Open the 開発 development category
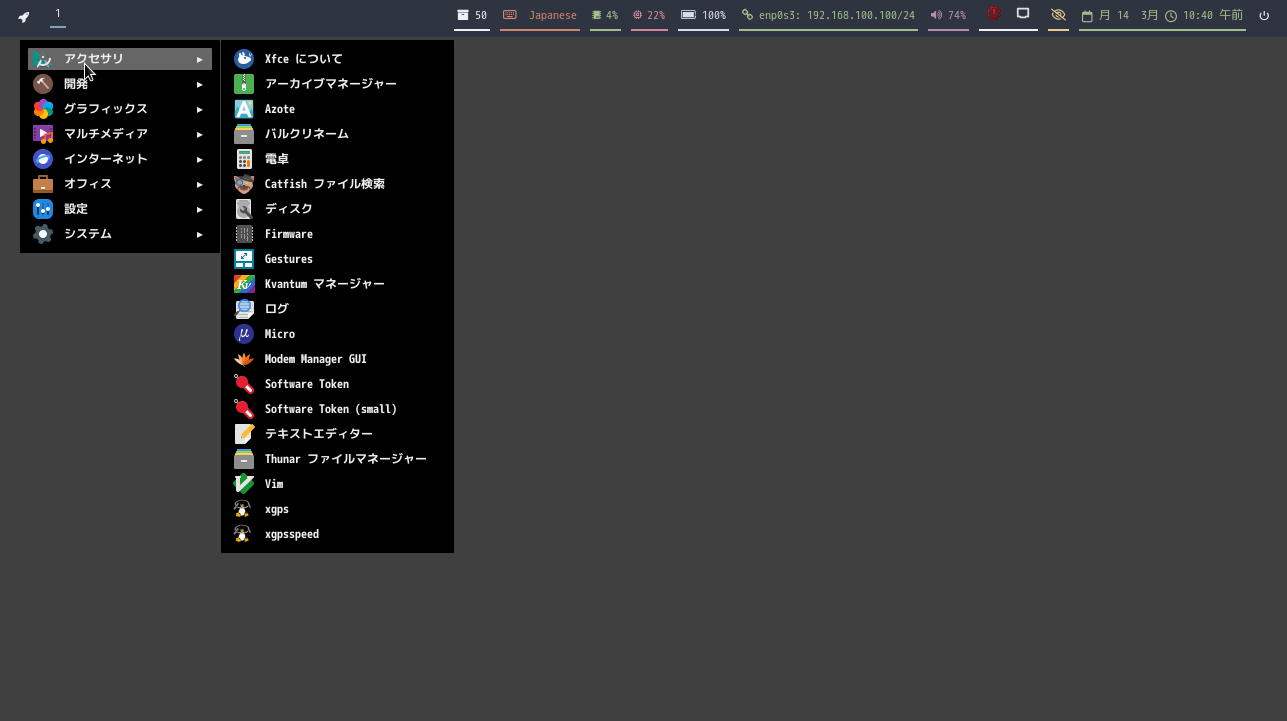Screen dimensions: 1287x721 pyautogui.click(x=120, y=84)
